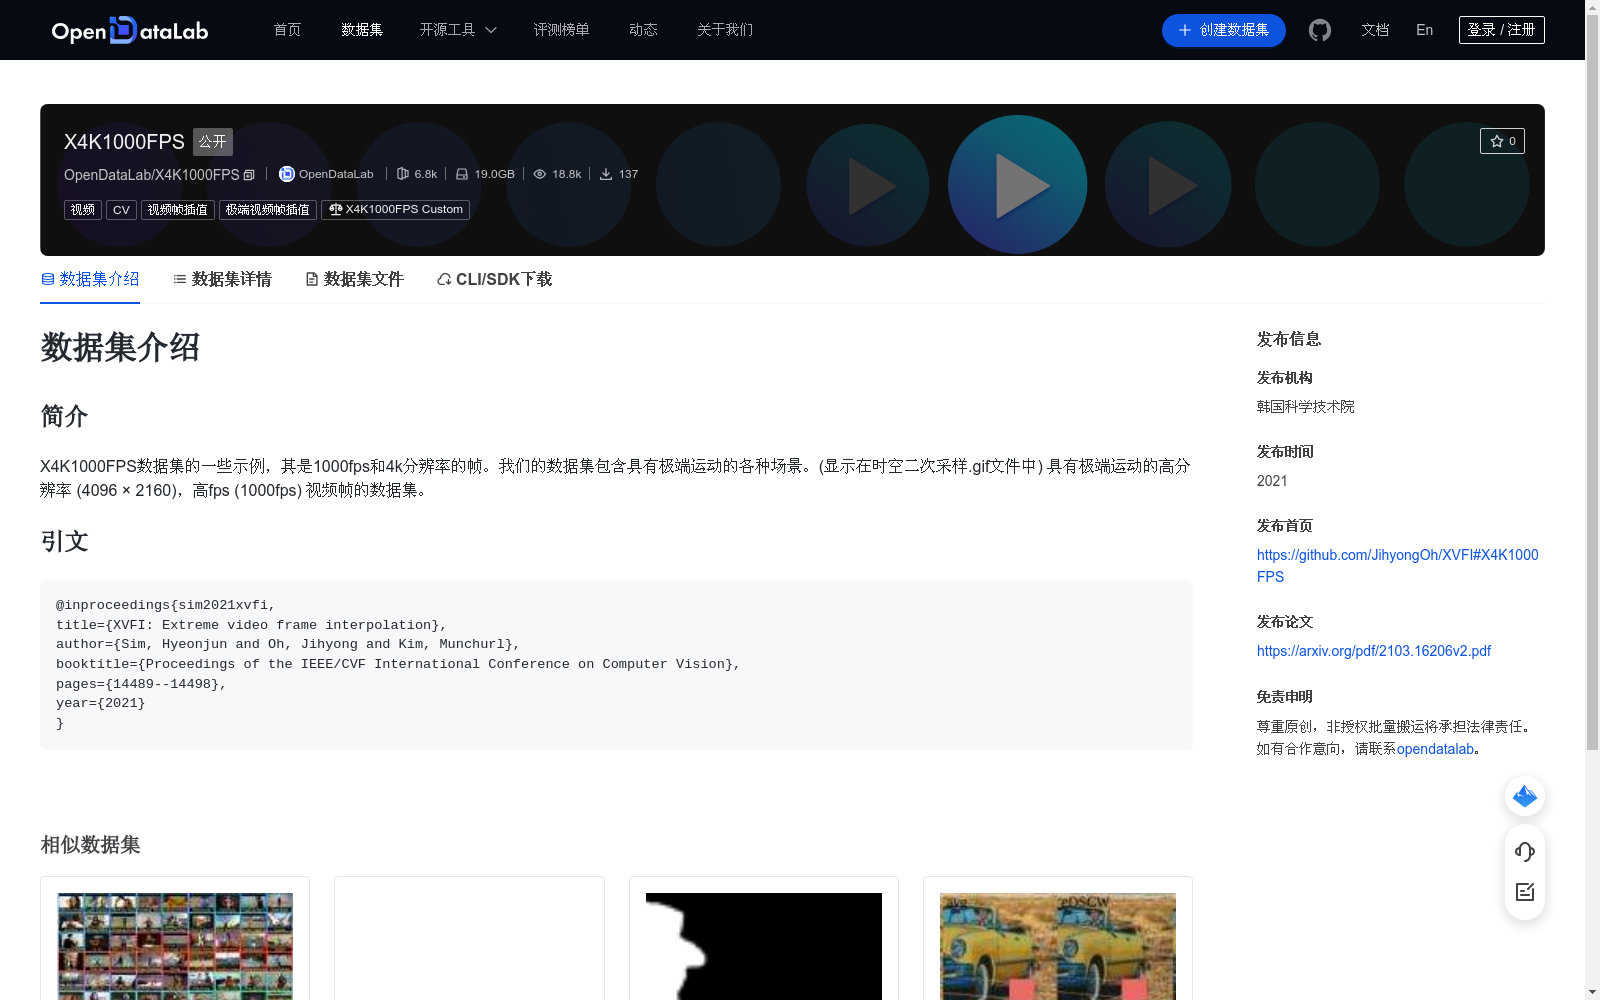The image size is (1600, 1000).
Task: Open 数据集 navigation item
Action: (362, 30)
